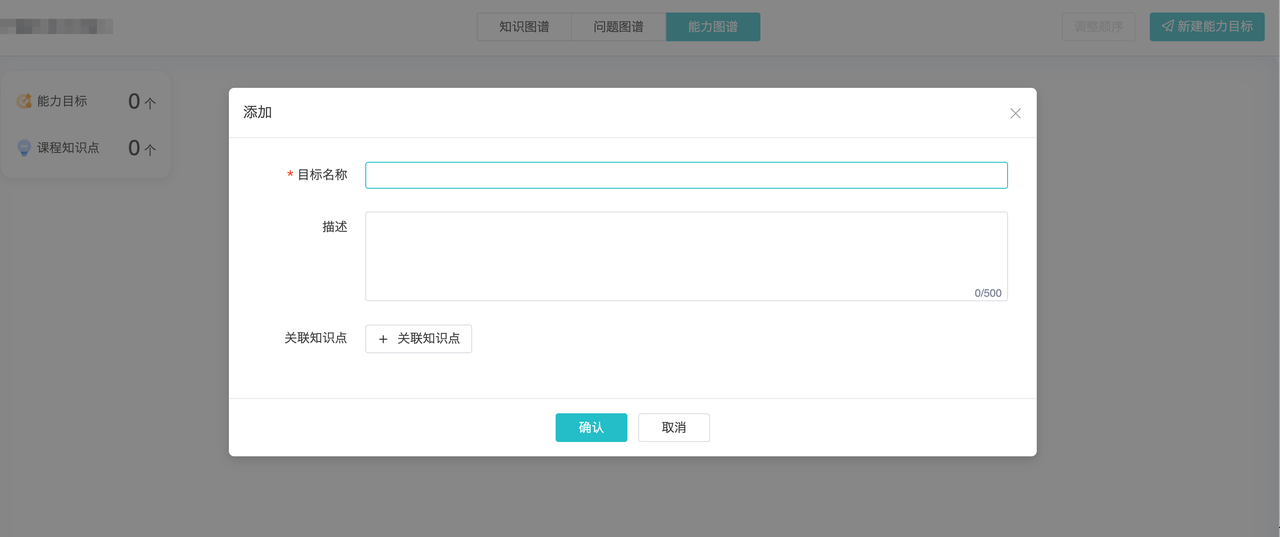
Task: Confirm the form with 确认 button
Action: coord(591,427)
